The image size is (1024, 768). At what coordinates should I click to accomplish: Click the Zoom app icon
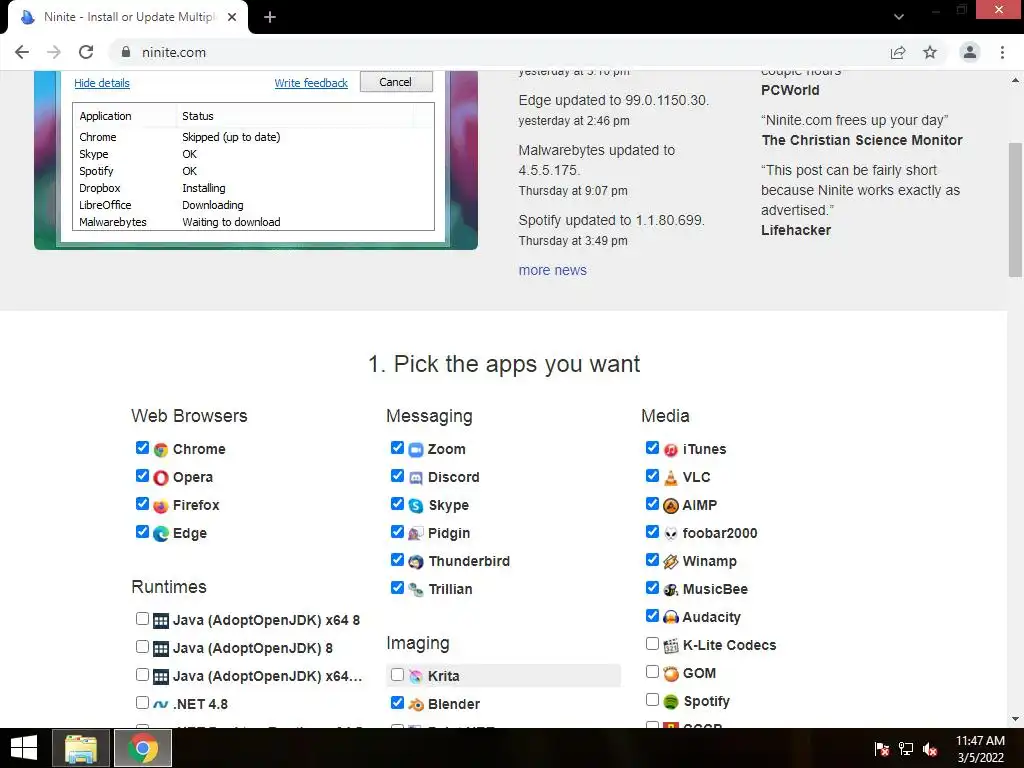point(416,450)
